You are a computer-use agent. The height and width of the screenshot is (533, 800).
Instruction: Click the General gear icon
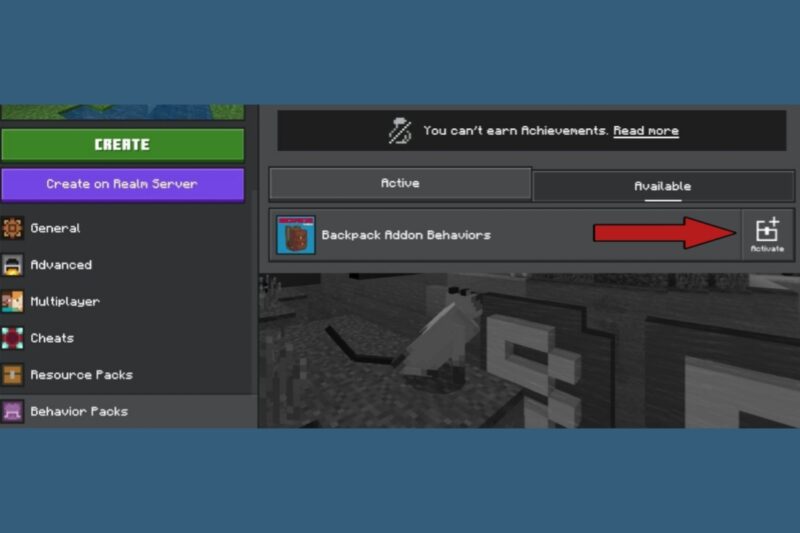12,228
